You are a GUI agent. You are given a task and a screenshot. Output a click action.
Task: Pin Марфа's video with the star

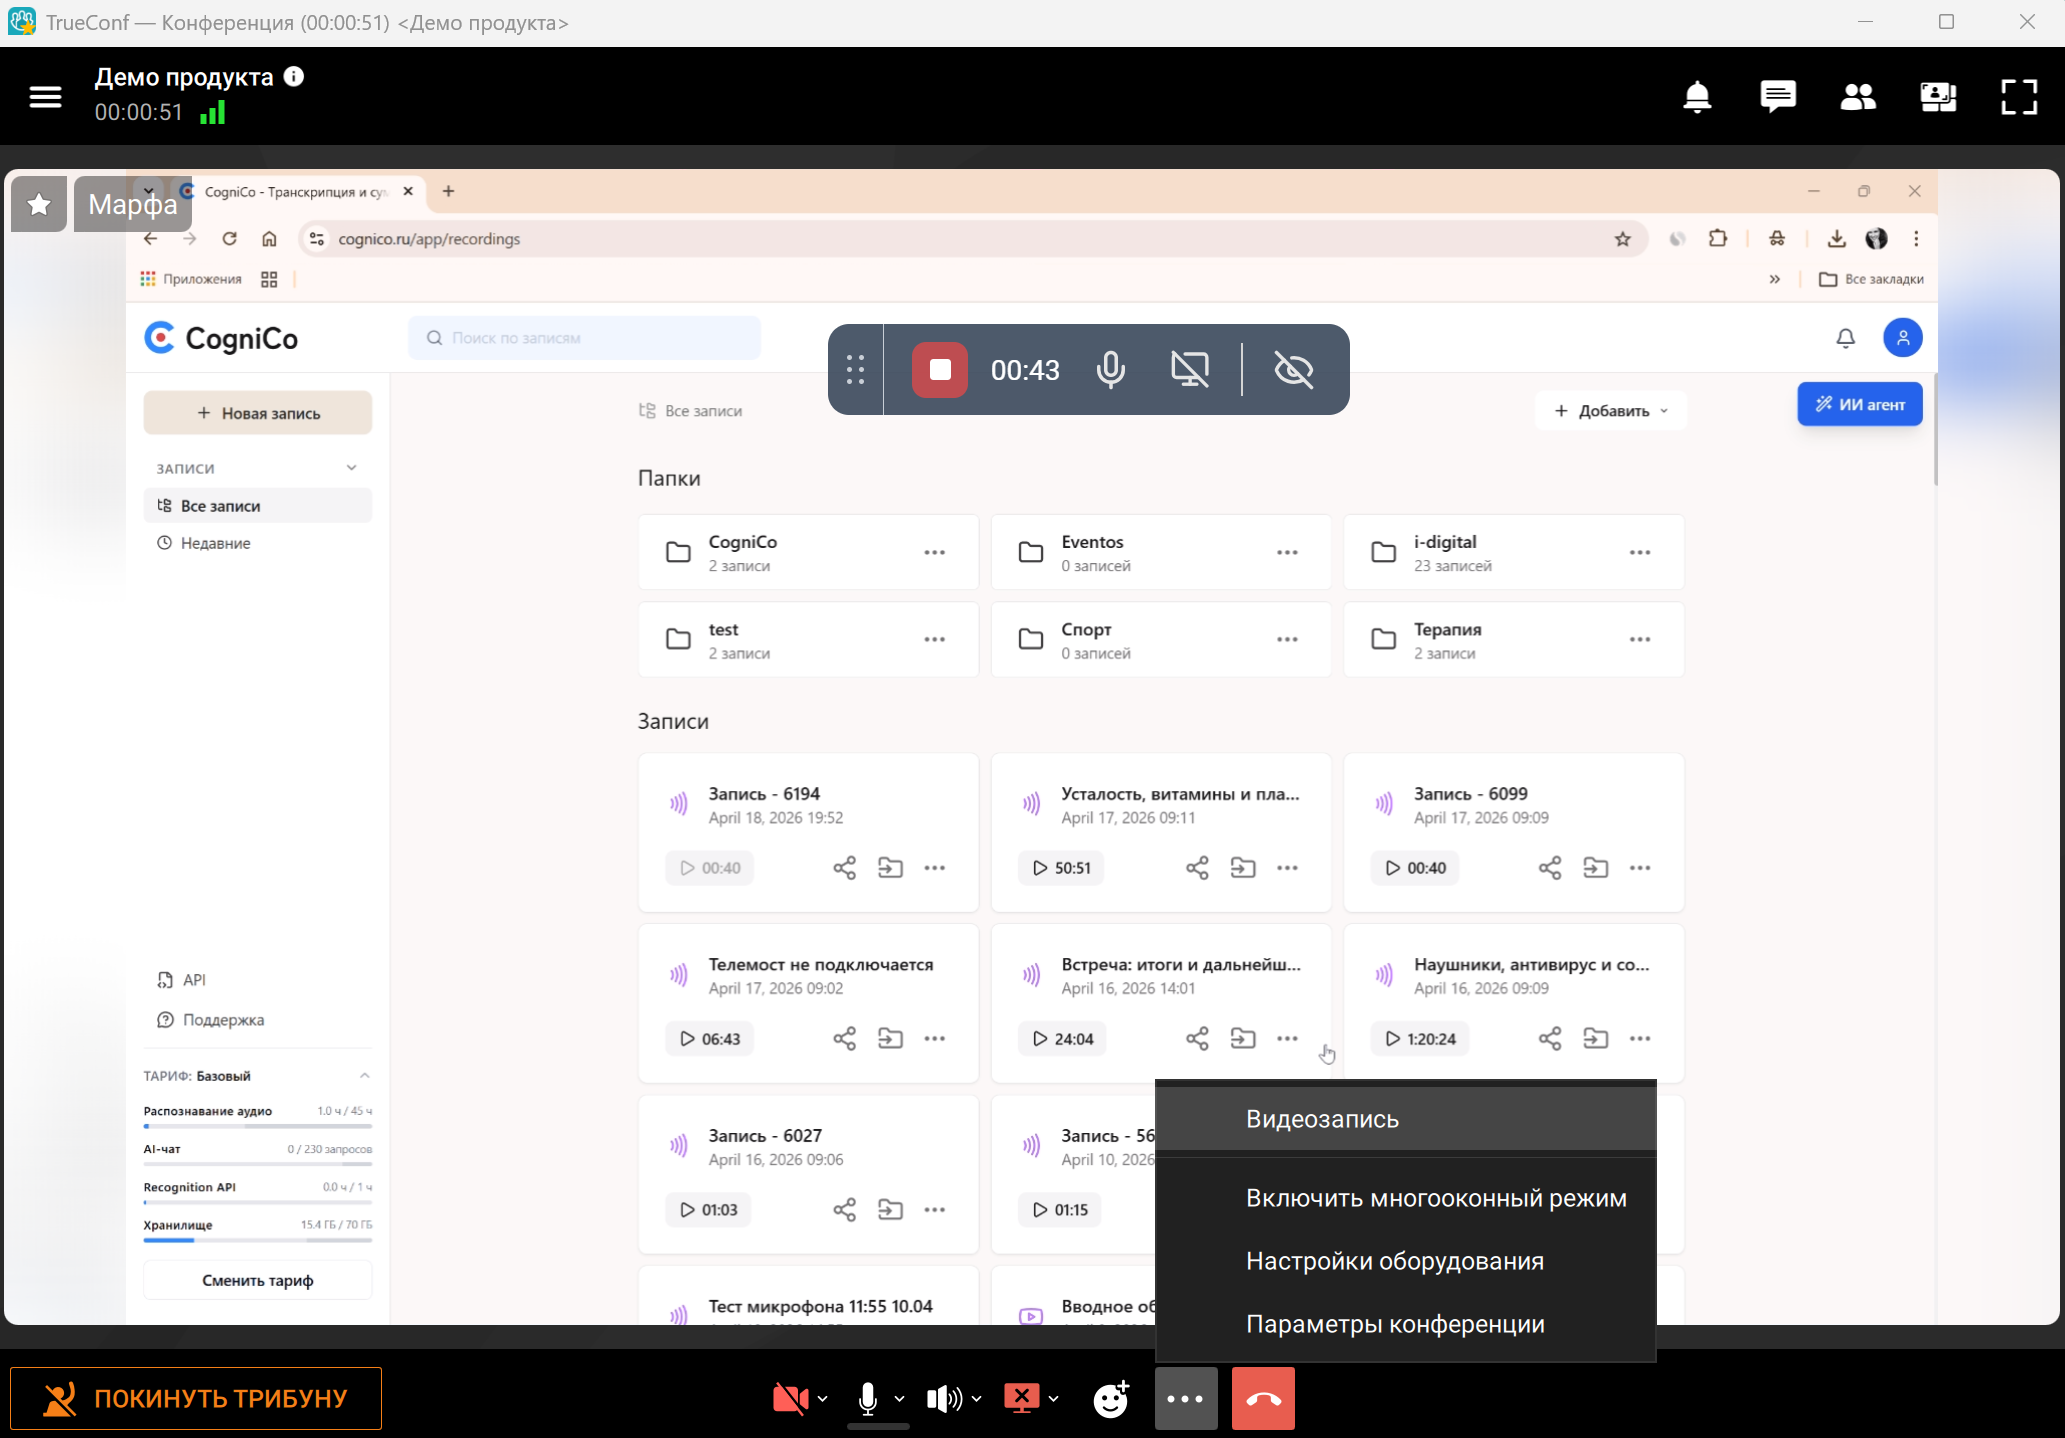click(39, 204)
